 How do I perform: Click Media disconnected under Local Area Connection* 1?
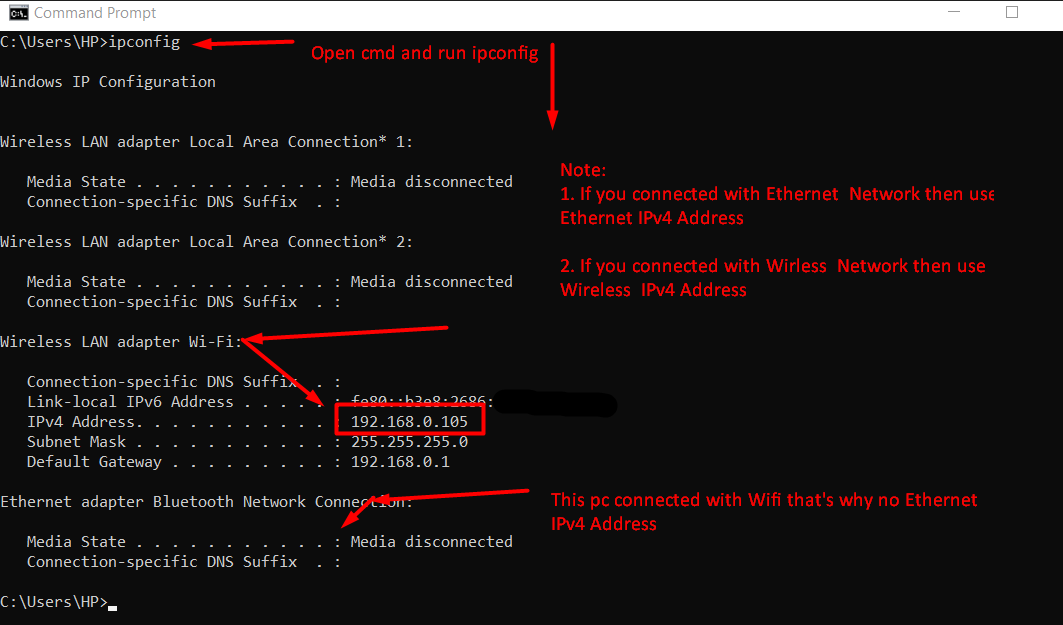[431, 182]
